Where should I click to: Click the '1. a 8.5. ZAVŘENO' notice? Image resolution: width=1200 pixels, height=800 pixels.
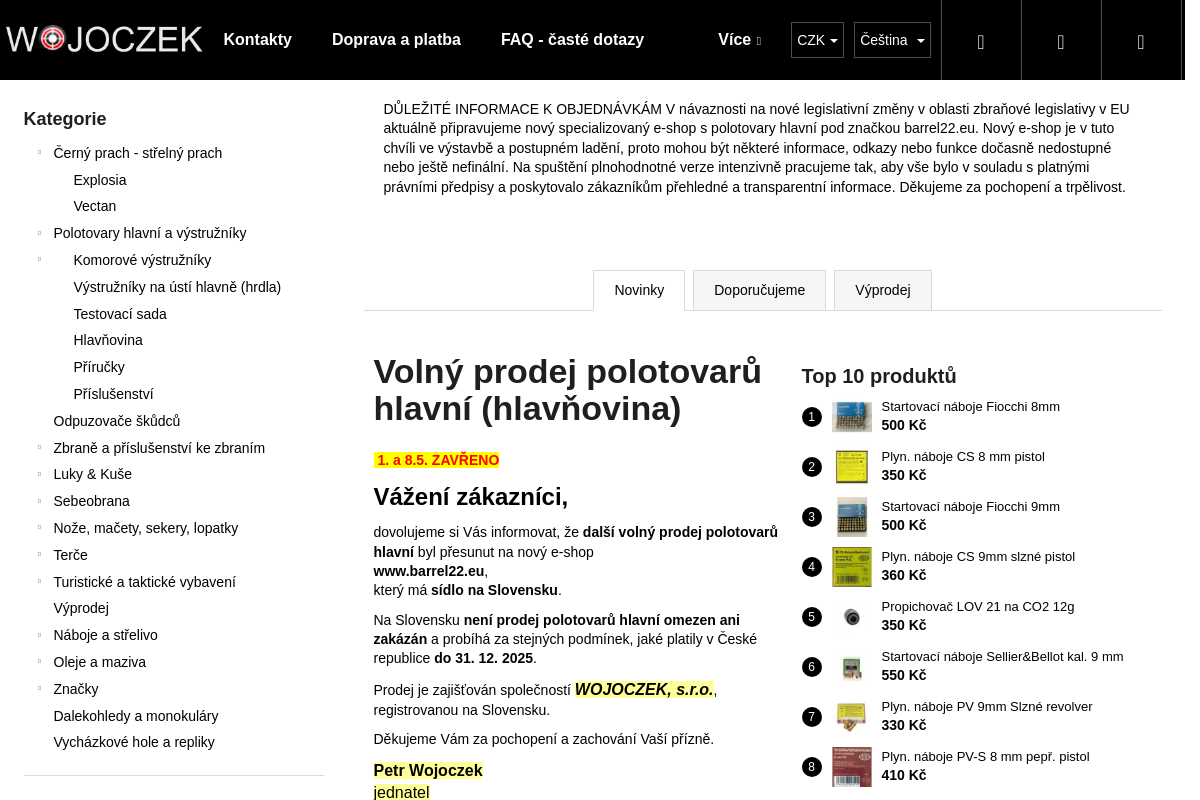pyautogui.click(x=437, y=460)
